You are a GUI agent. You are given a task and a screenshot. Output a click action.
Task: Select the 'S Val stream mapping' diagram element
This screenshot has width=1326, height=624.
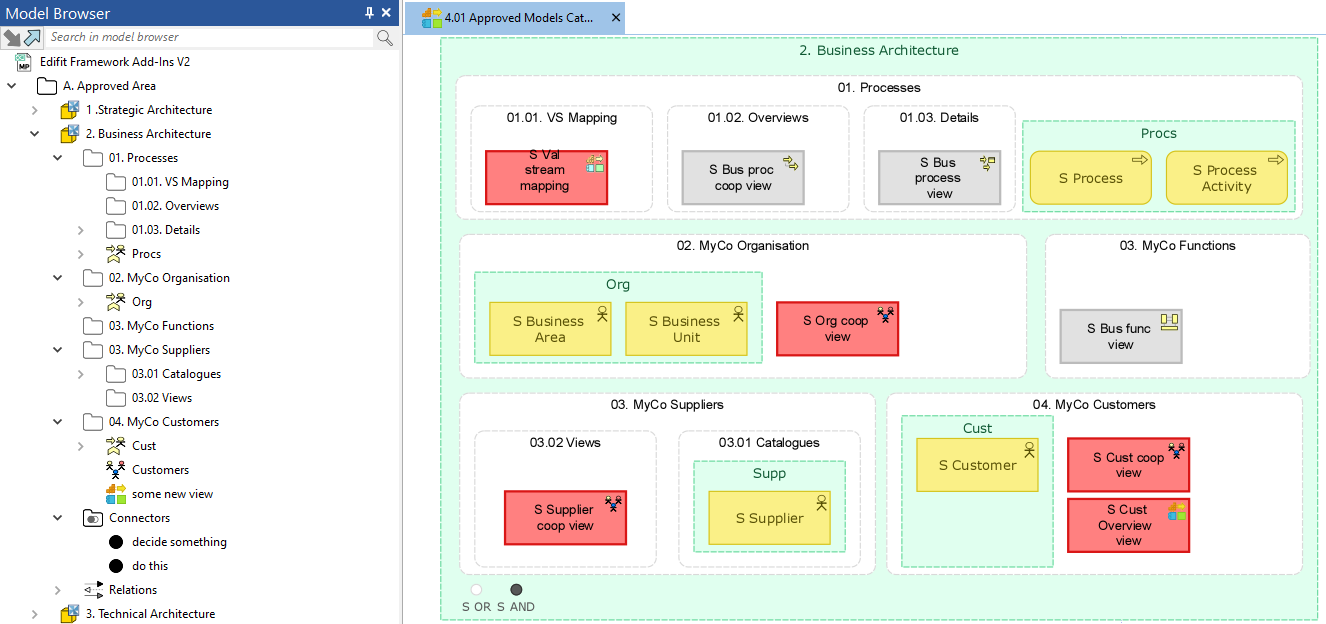coord(546,178)
